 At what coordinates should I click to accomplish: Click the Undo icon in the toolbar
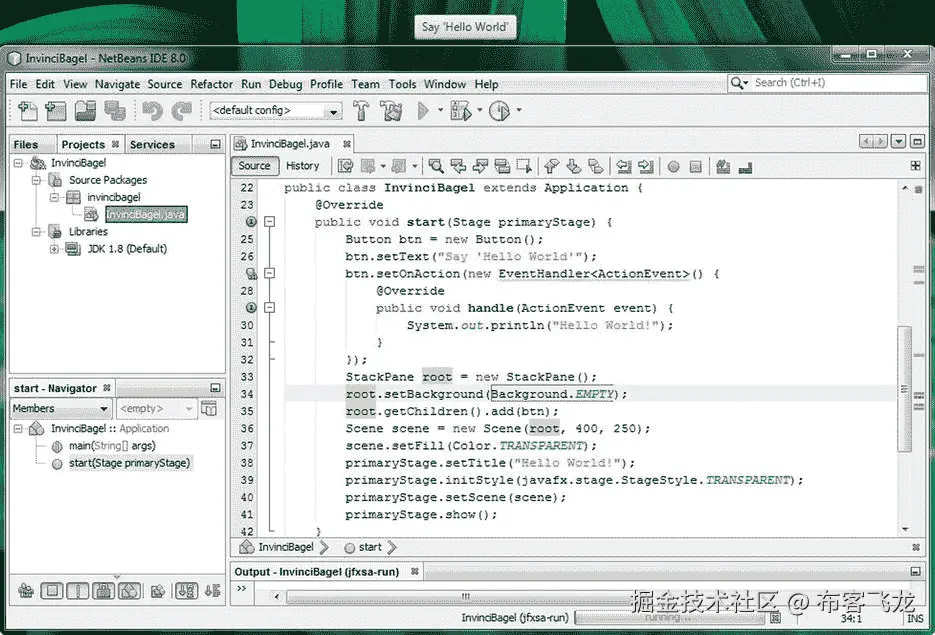pos(156,112)
